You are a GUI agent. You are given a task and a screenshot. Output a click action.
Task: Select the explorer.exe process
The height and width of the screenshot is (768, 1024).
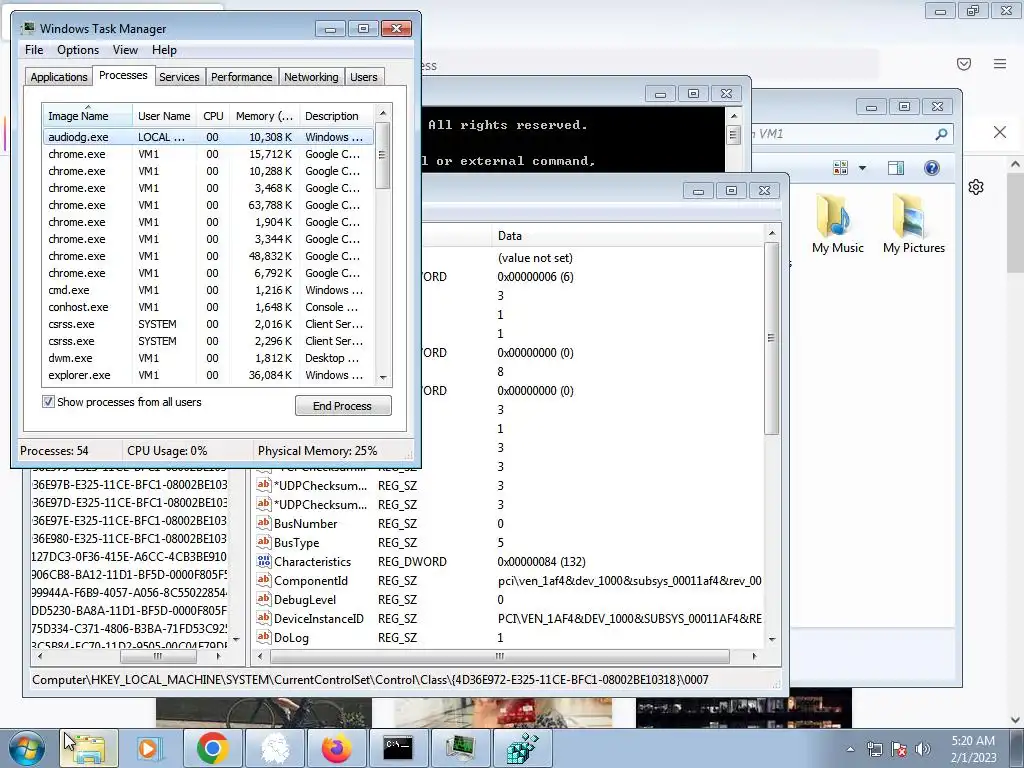pos(208,375)
